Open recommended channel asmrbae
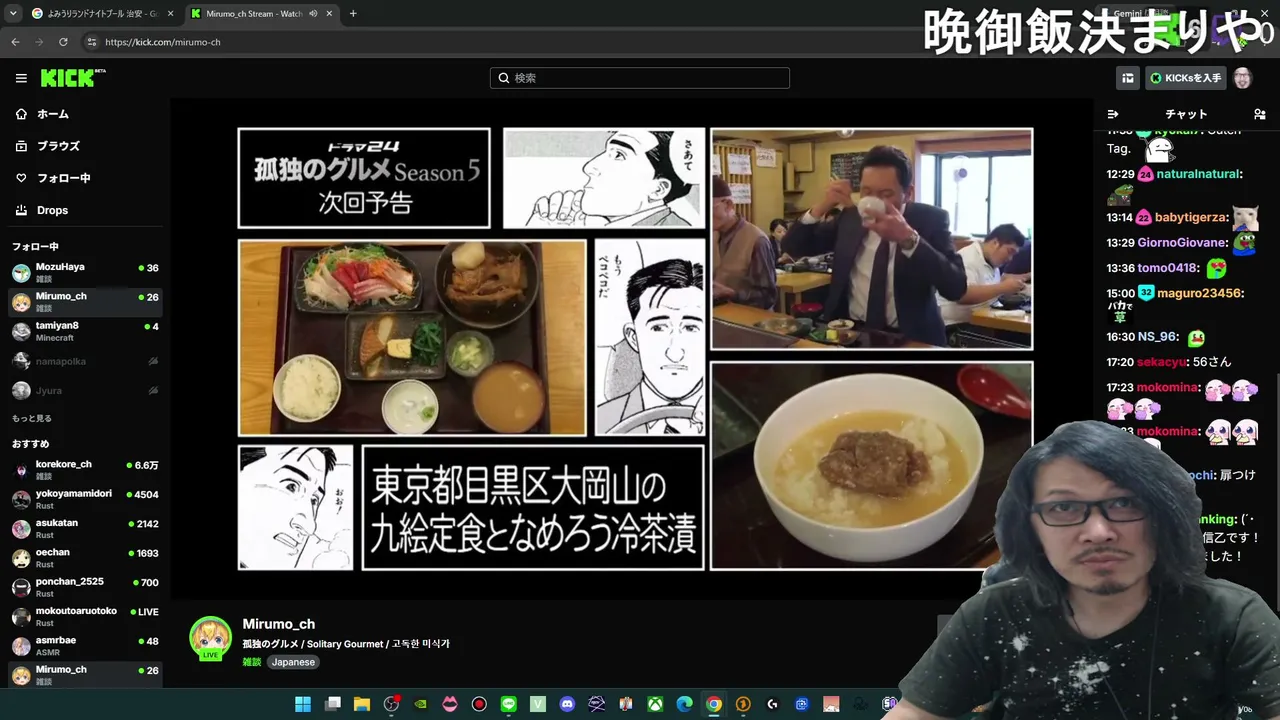 [x=85, y=645]
